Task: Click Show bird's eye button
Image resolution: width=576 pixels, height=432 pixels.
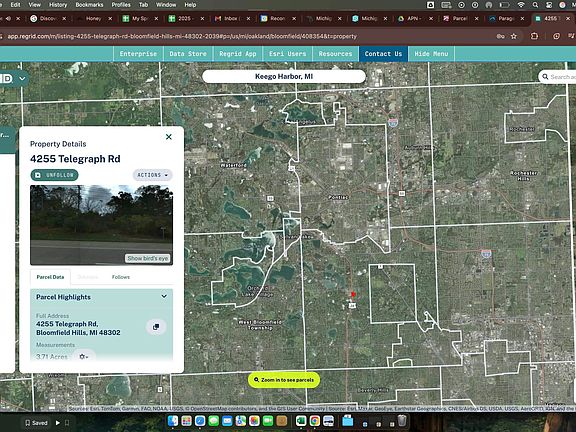Action: point(148,258)
